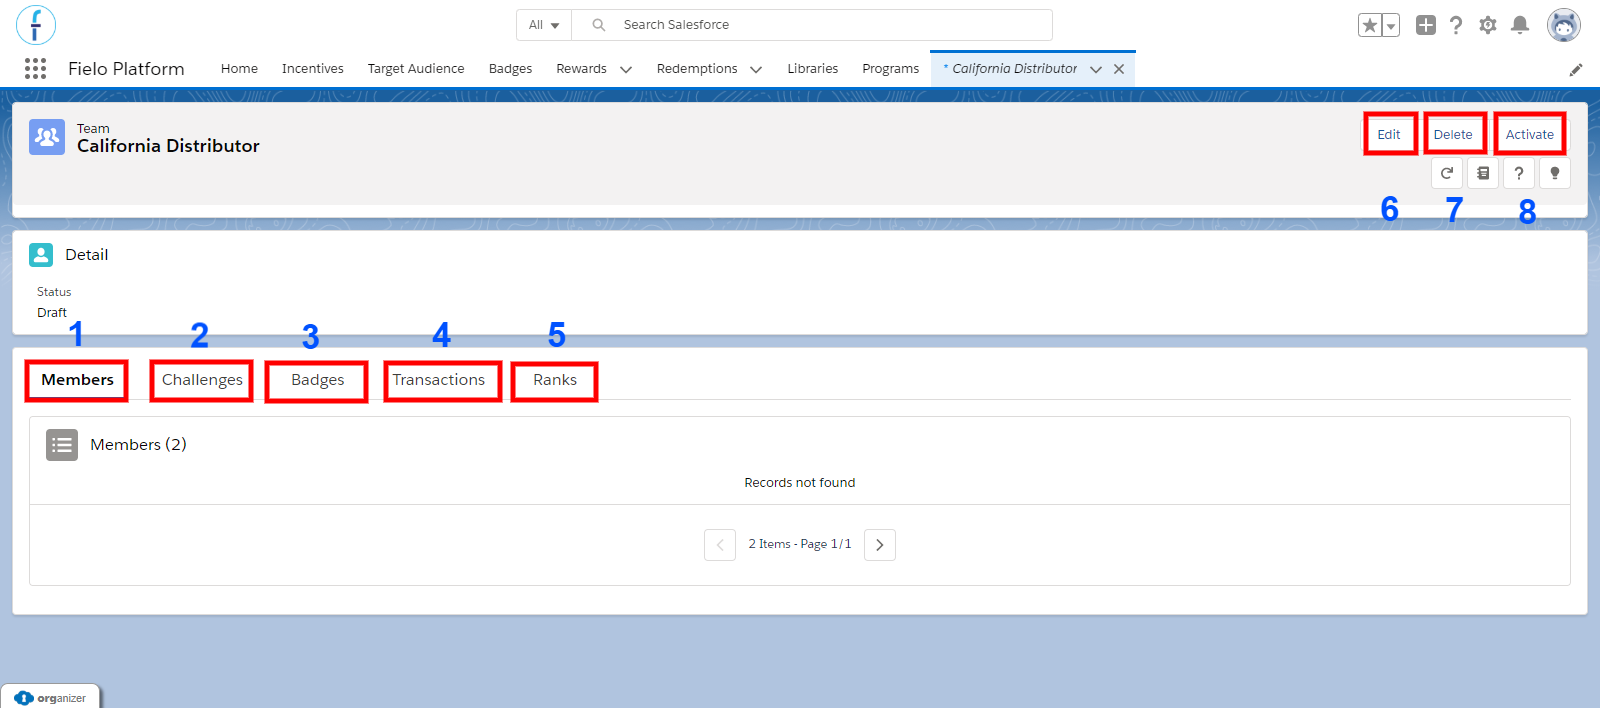Click the pencil icon to edit the navigation bar
1600x708 pixels.
pyautogui.click(x=1576, y=69)
